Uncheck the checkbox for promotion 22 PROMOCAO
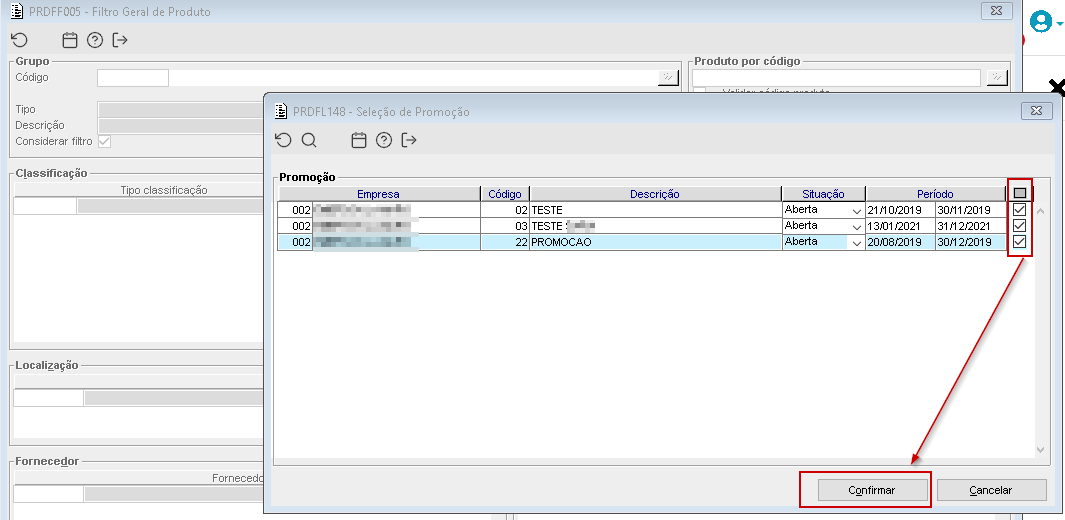Image resolution: width=1065 pixels, height=520 pixels. (1019, 242)
